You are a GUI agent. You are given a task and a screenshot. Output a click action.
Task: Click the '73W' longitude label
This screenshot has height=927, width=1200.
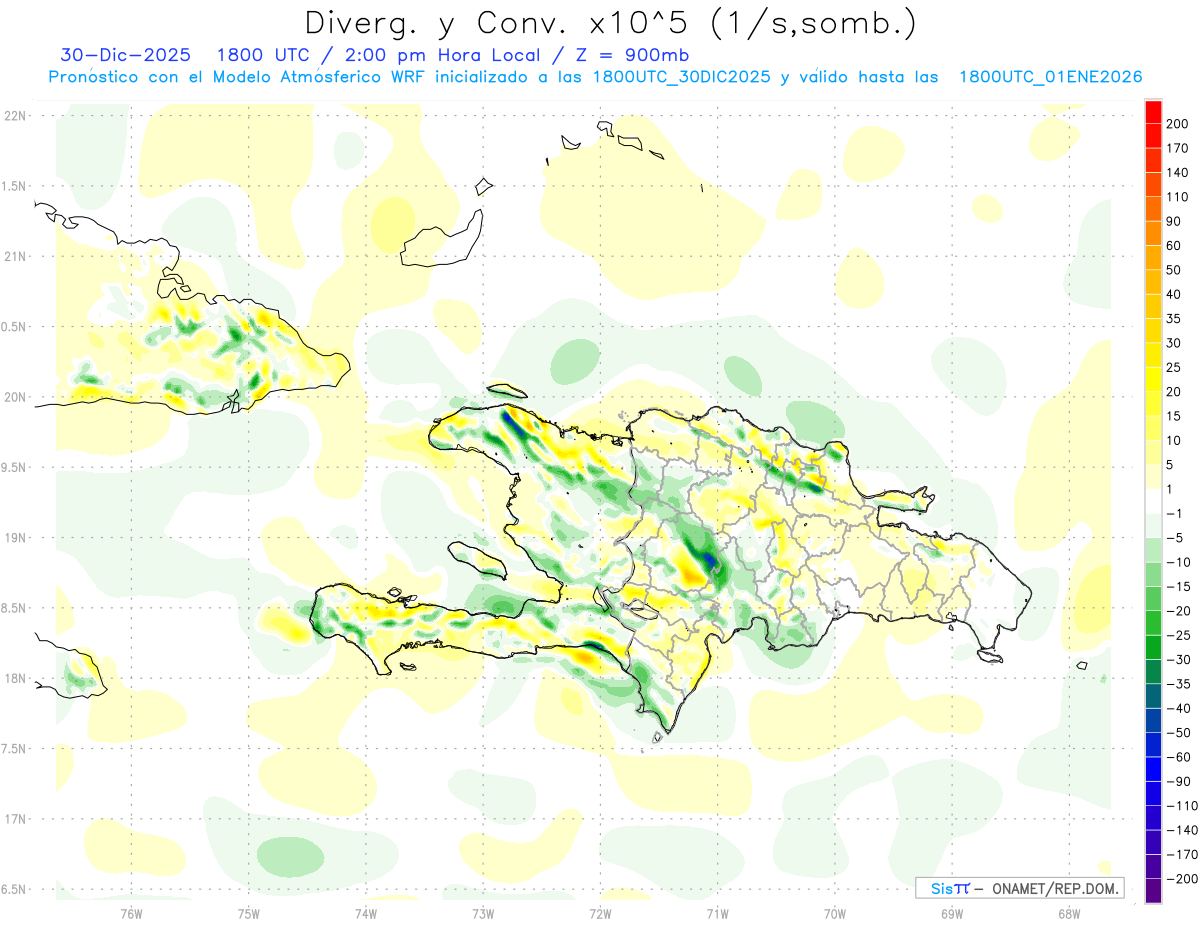(483, 913)
